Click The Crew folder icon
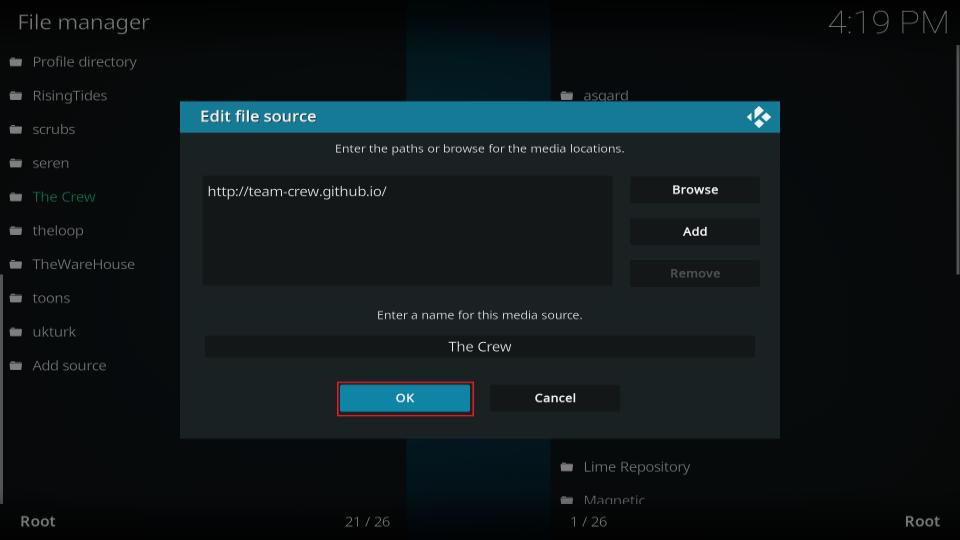The width and height of the screenshot is (960, 540). click(x=16, y=197)
